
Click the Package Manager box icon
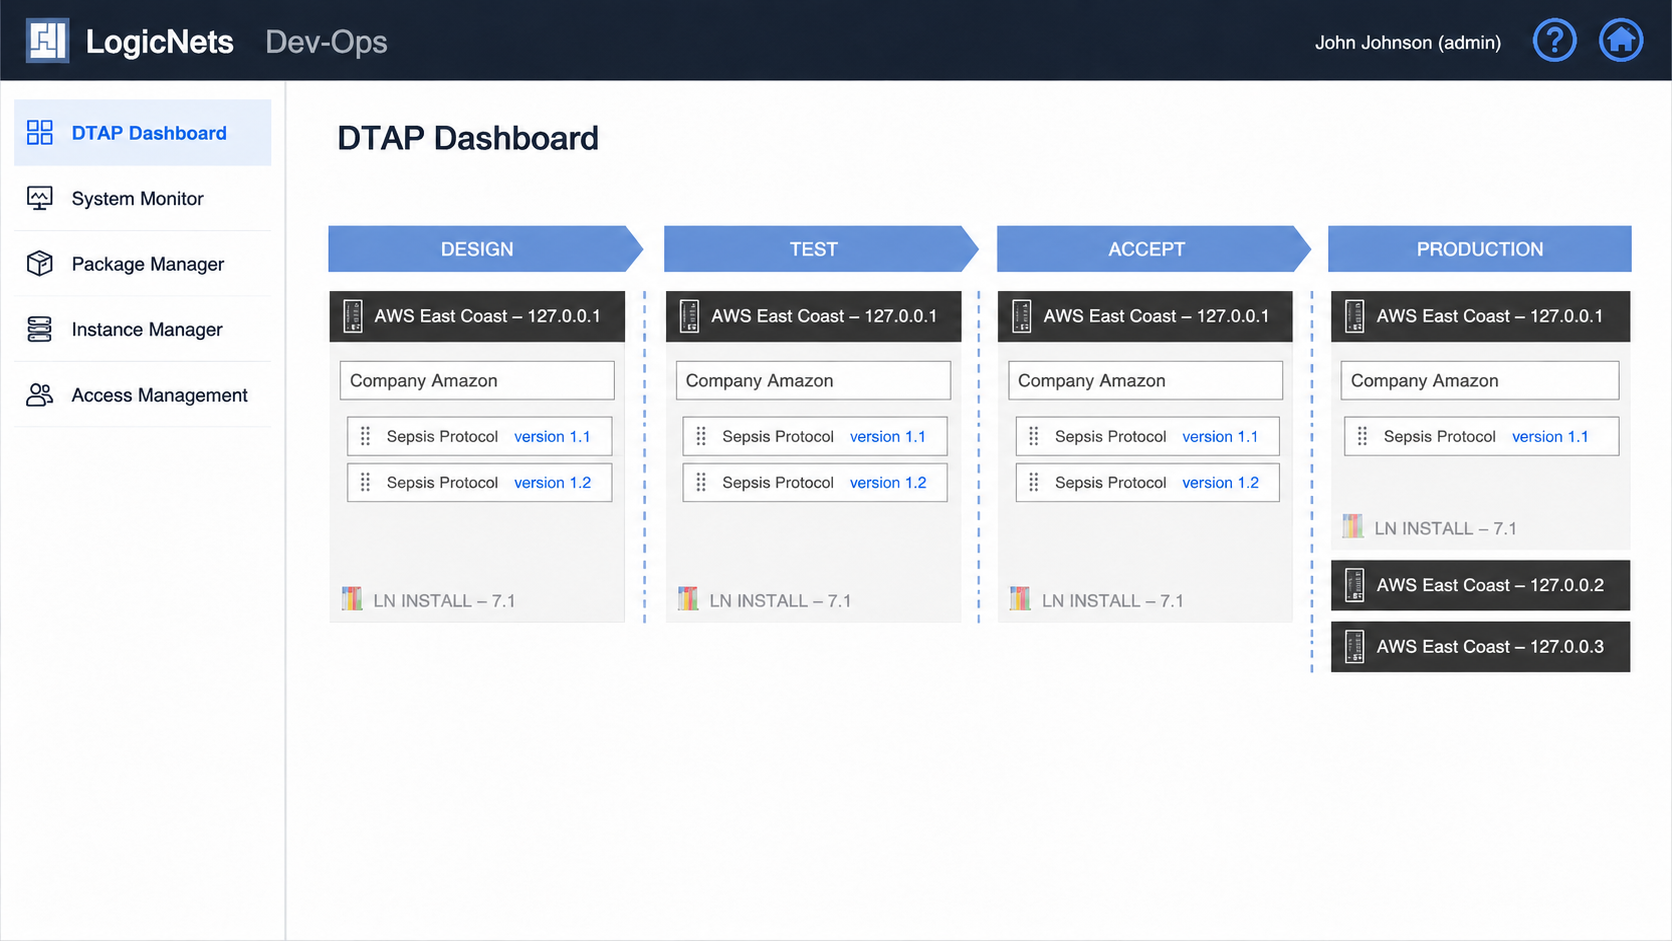coord(40,264)
